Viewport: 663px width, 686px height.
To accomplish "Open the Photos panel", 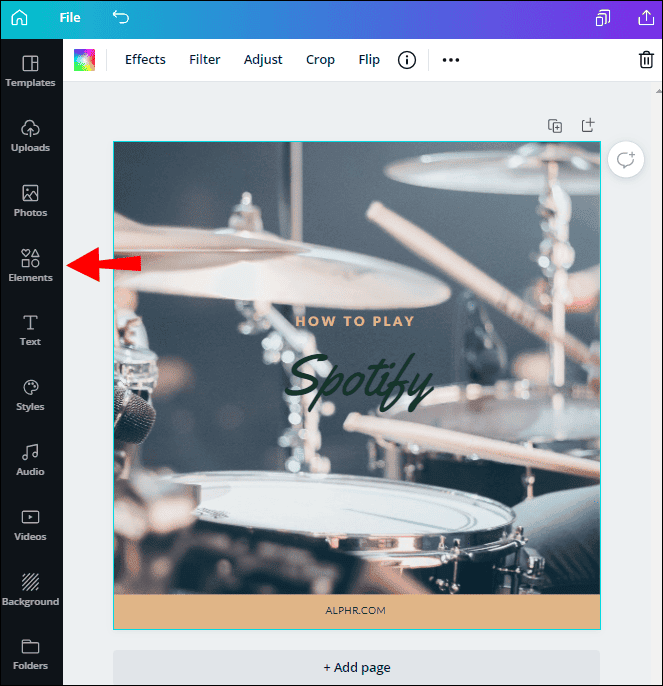I will click(x=30, y=201).
